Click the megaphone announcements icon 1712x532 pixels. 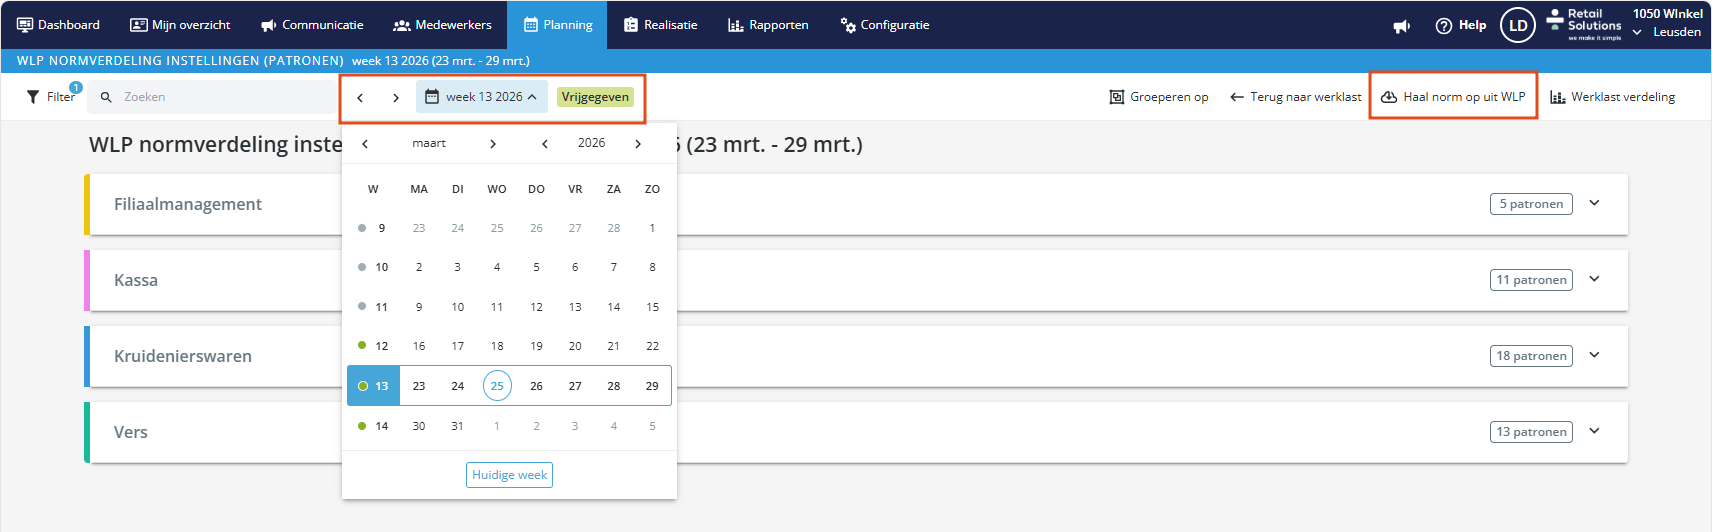pyautogui.click(x=1401, y=26)
